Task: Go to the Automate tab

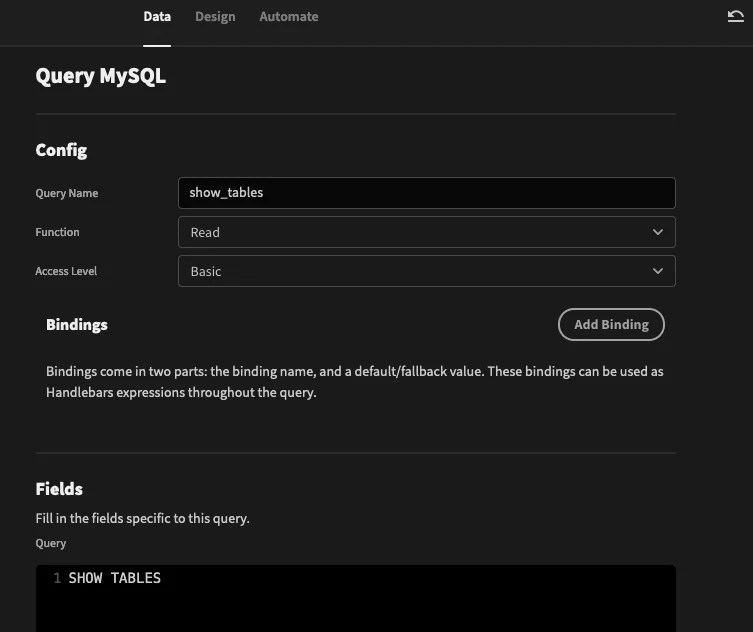Action: [x=289, y=17]
